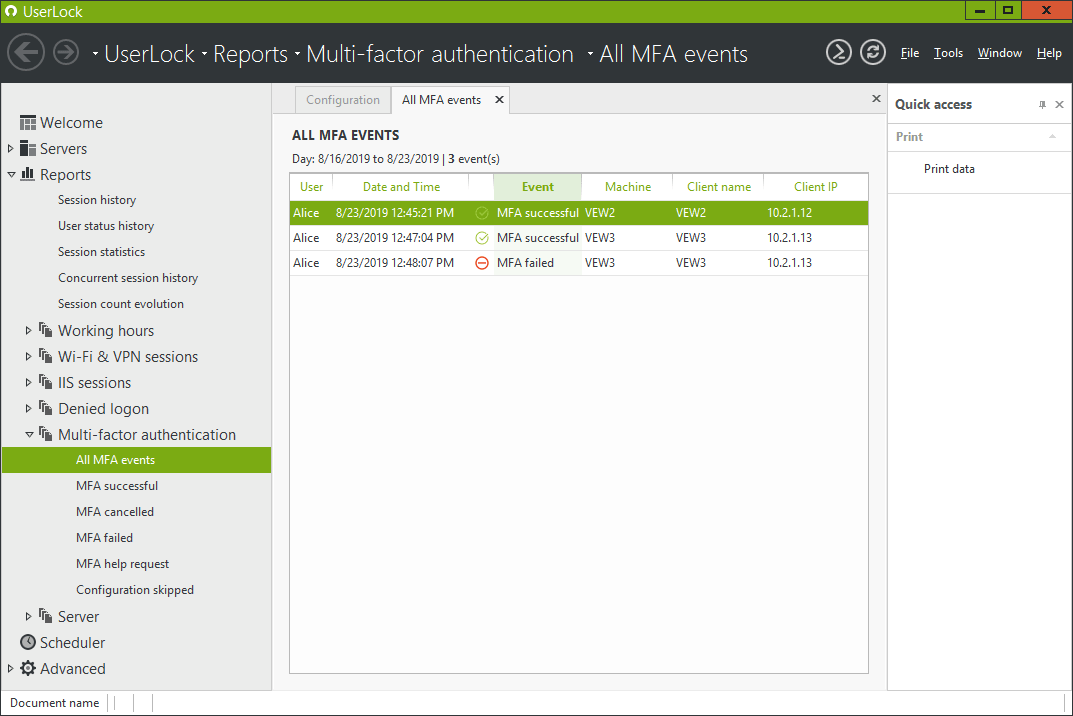Image resolution: width=1073 pixels, height=716 pixels.
Task: Click Breadcrumb Reports text in header
Action: coord(250,54)
